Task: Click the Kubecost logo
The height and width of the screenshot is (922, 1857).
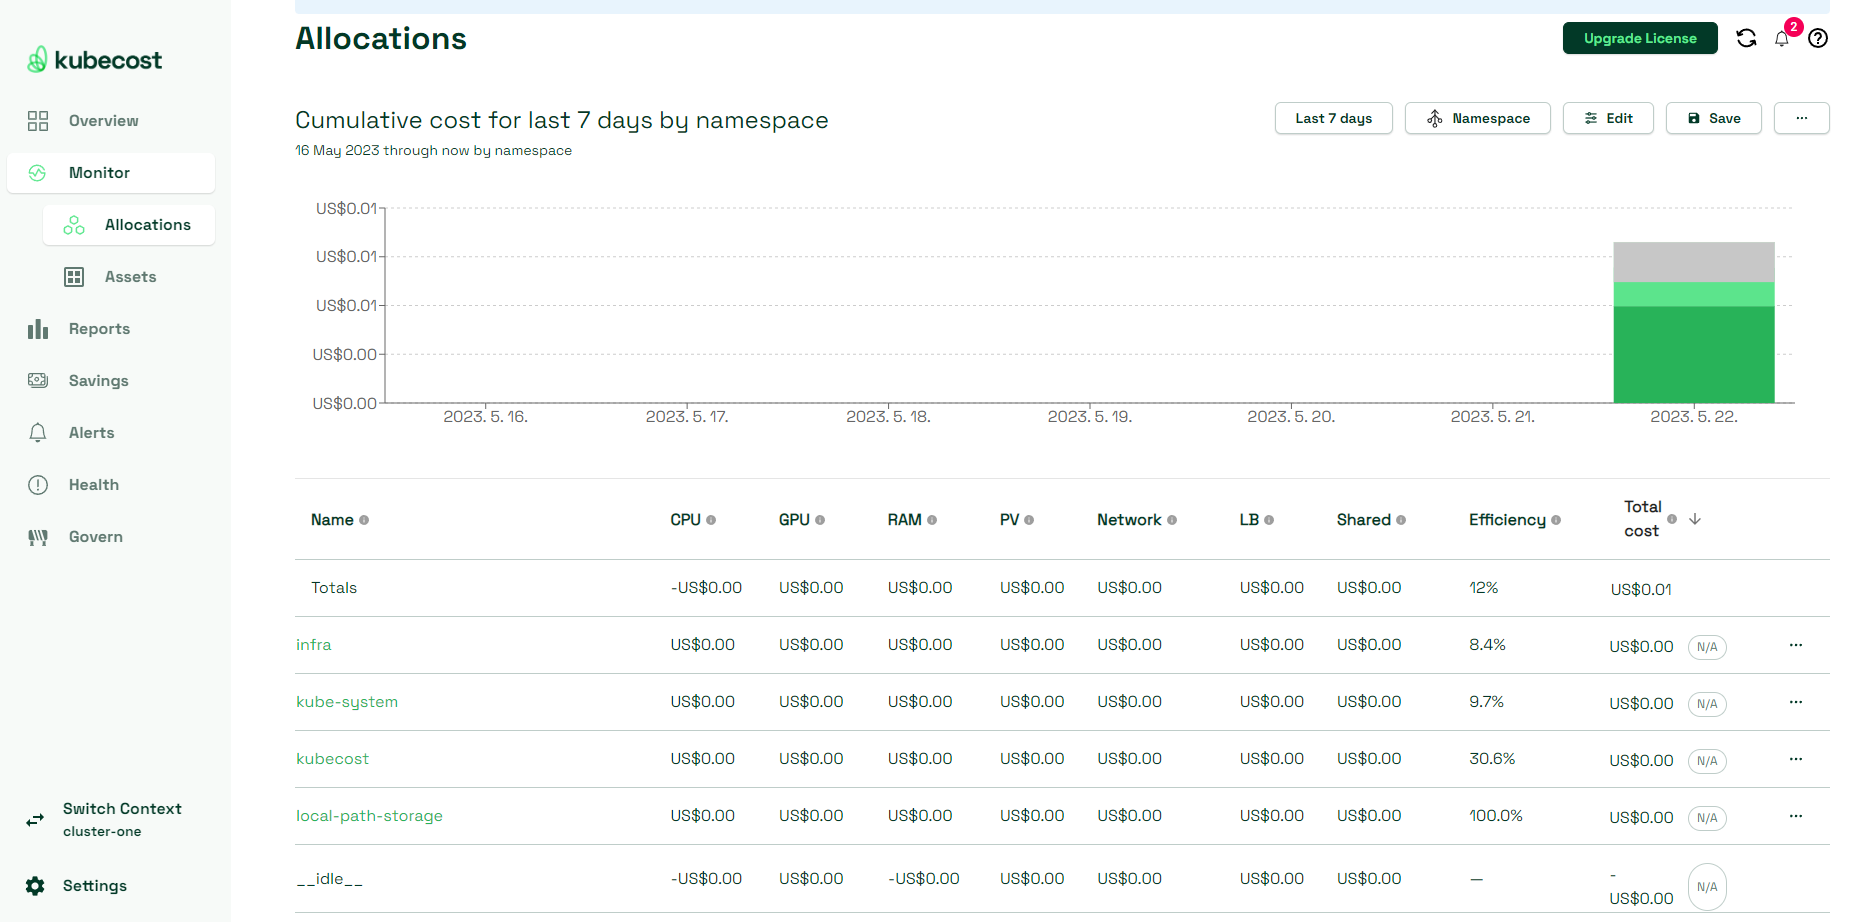Action: (x=94, y=60)
